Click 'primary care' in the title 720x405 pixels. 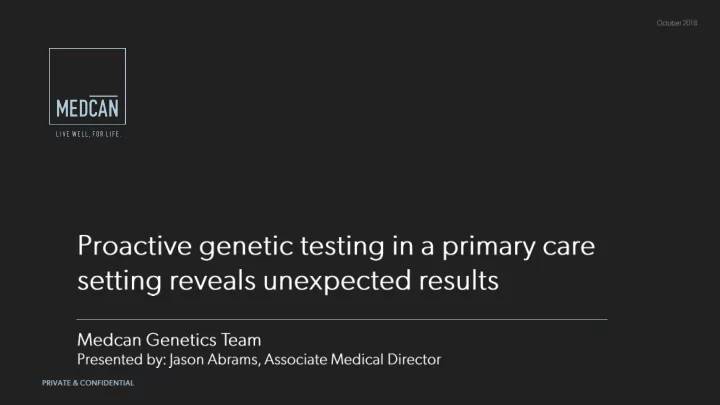pyautogui.click(x=518, y=247)
